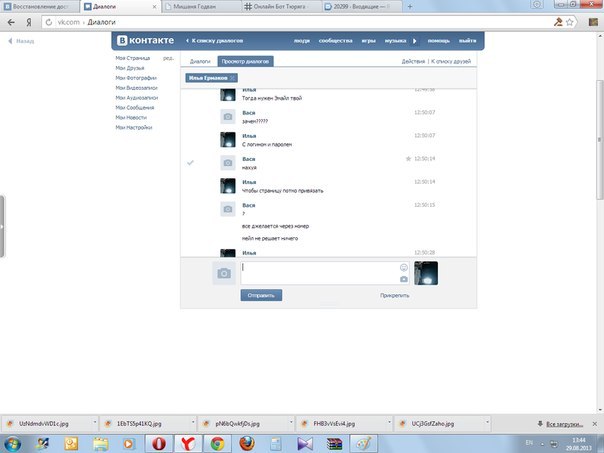Screen dimensions: 604x453
Task: Attach a photo with the small camera icon
Action: point(404,279)
